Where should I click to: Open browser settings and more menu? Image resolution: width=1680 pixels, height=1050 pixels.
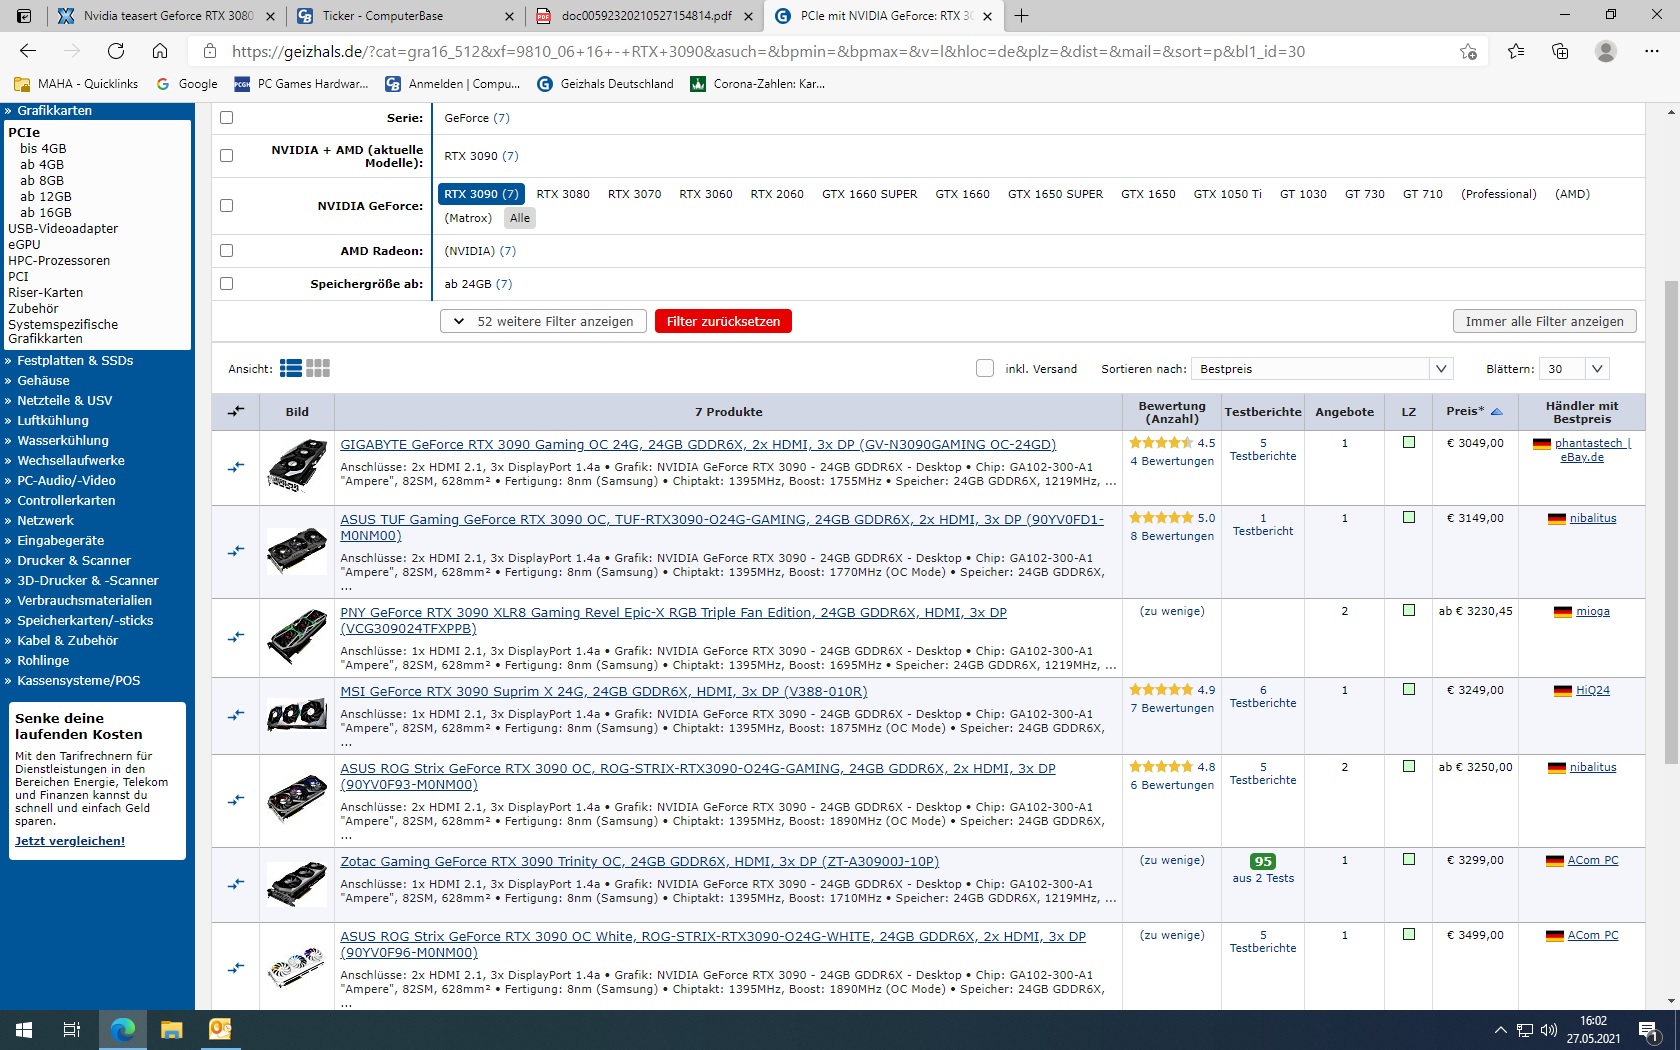click(x=1652, y=51)
